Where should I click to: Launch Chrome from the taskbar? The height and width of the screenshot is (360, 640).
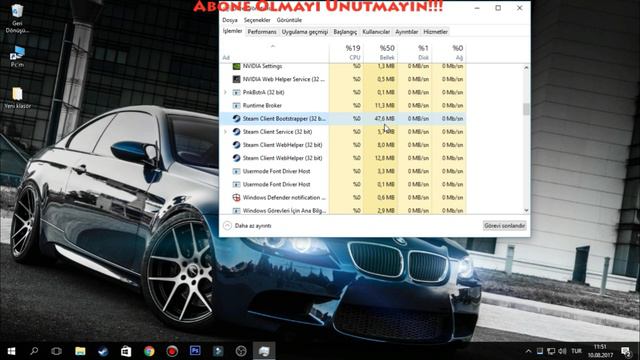click(149, 351)
